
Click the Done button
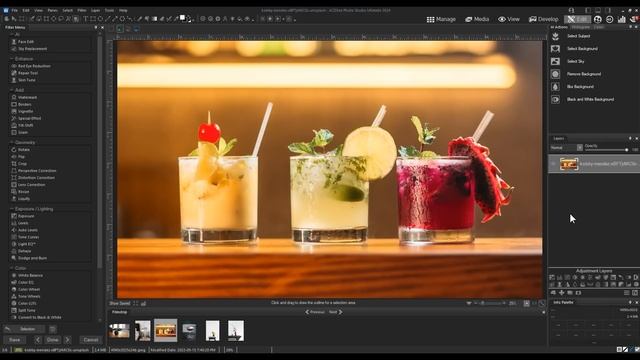pos(52,340)
